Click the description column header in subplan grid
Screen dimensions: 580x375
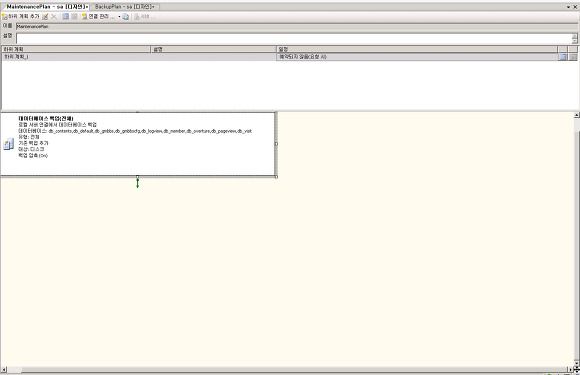[213, 49]
